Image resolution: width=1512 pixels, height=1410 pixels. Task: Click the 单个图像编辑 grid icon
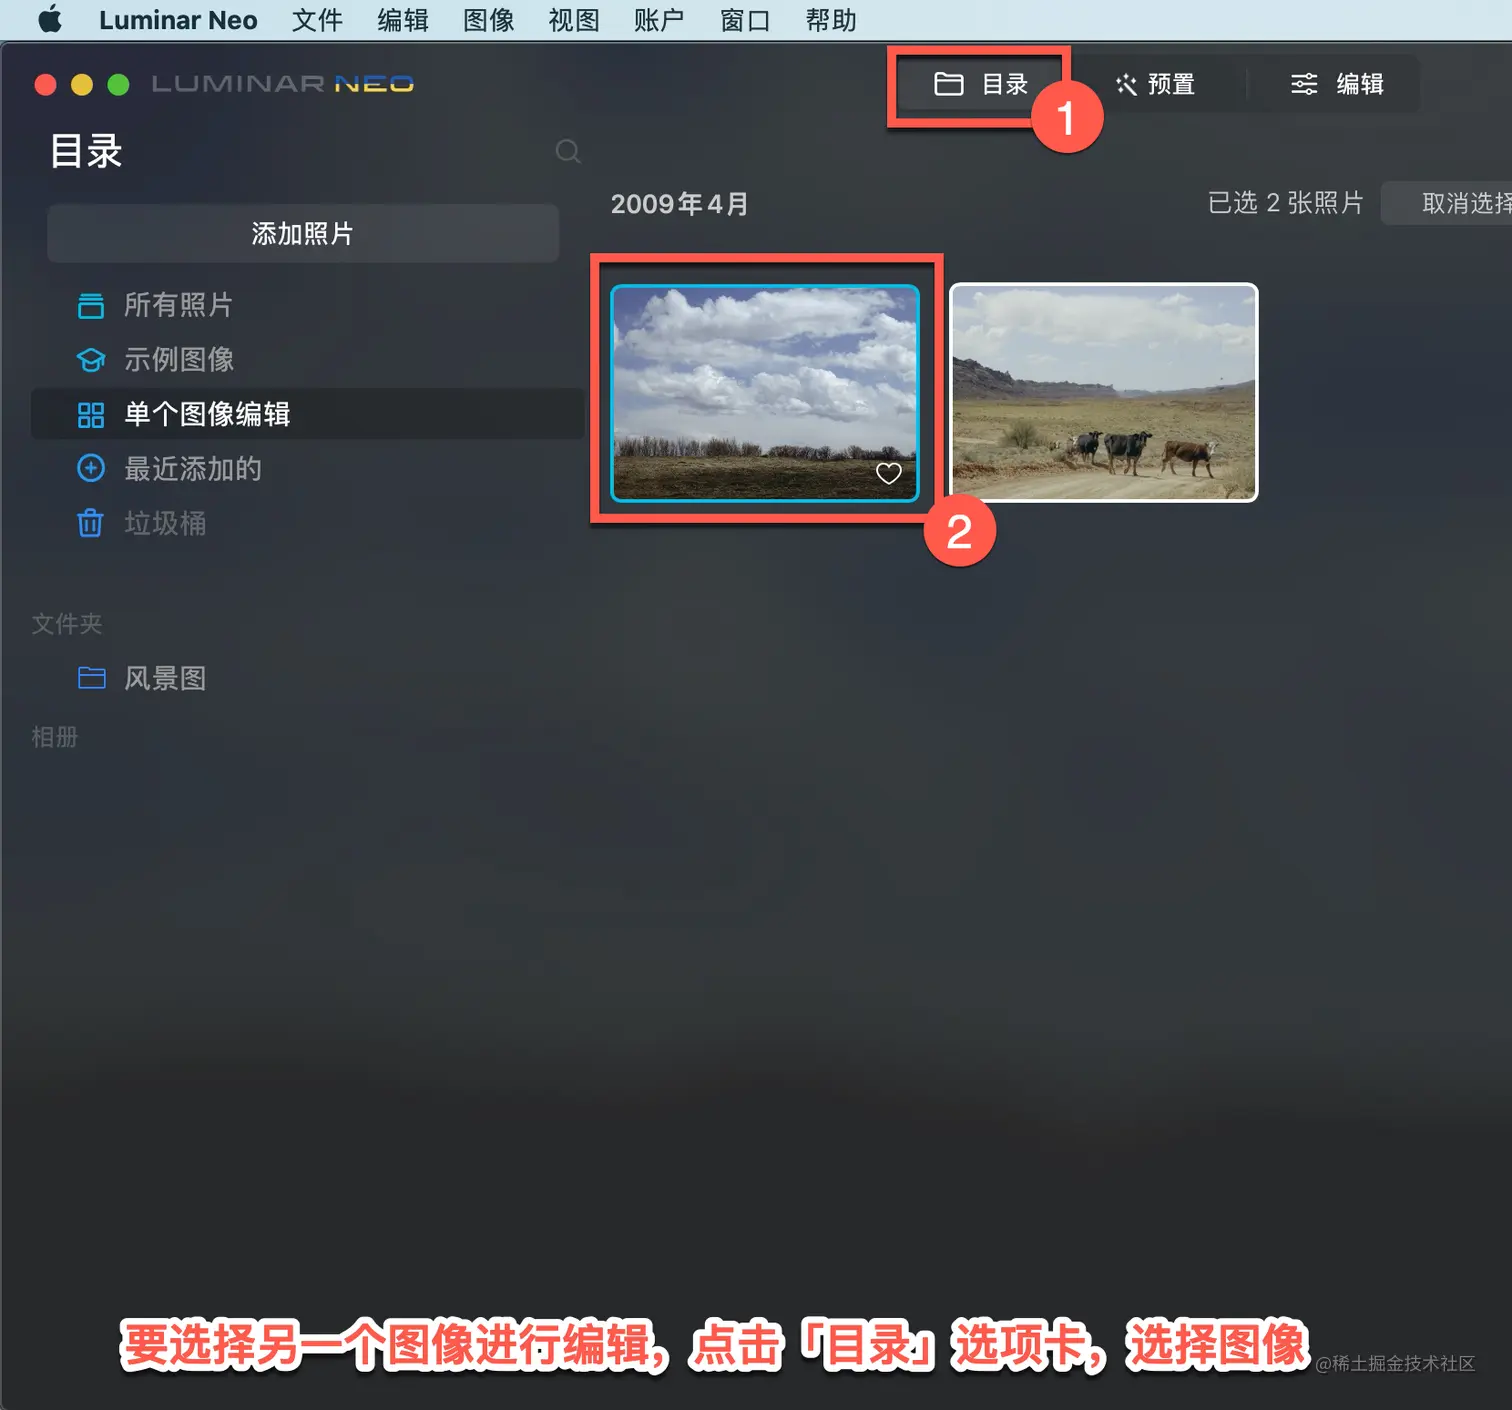(x=91, y=415)
